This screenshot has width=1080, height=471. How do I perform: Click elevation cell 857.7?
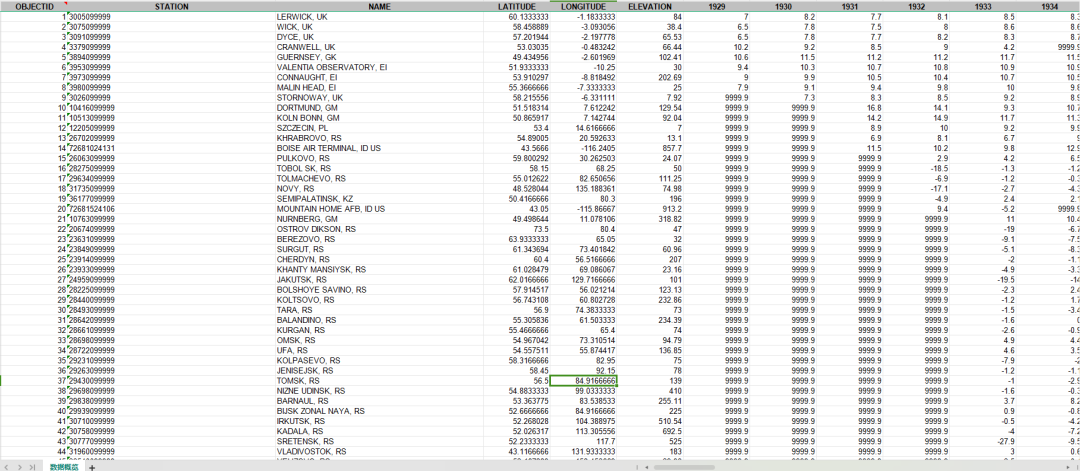tap(650, 149)
